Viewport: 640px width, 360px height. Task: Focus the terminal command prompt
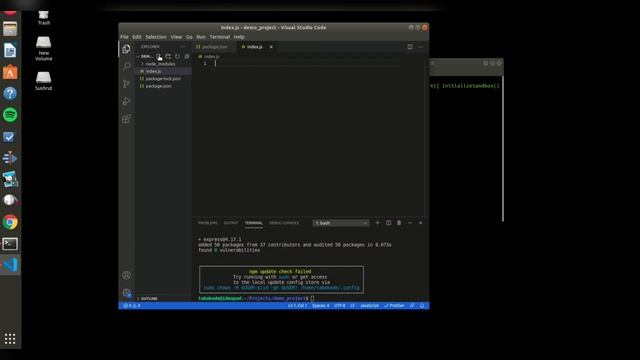(312, 298)
